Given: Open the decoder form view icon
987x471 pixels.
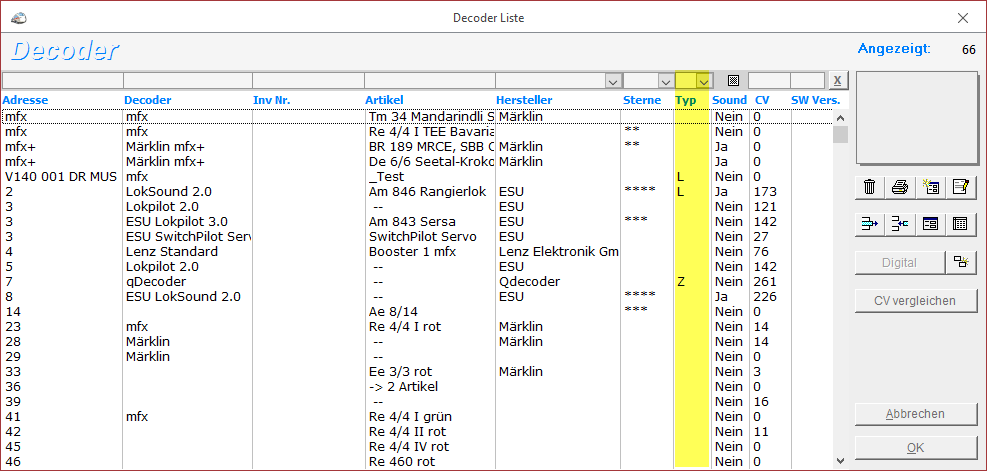Looking at the screenshot, I should 930,224.
